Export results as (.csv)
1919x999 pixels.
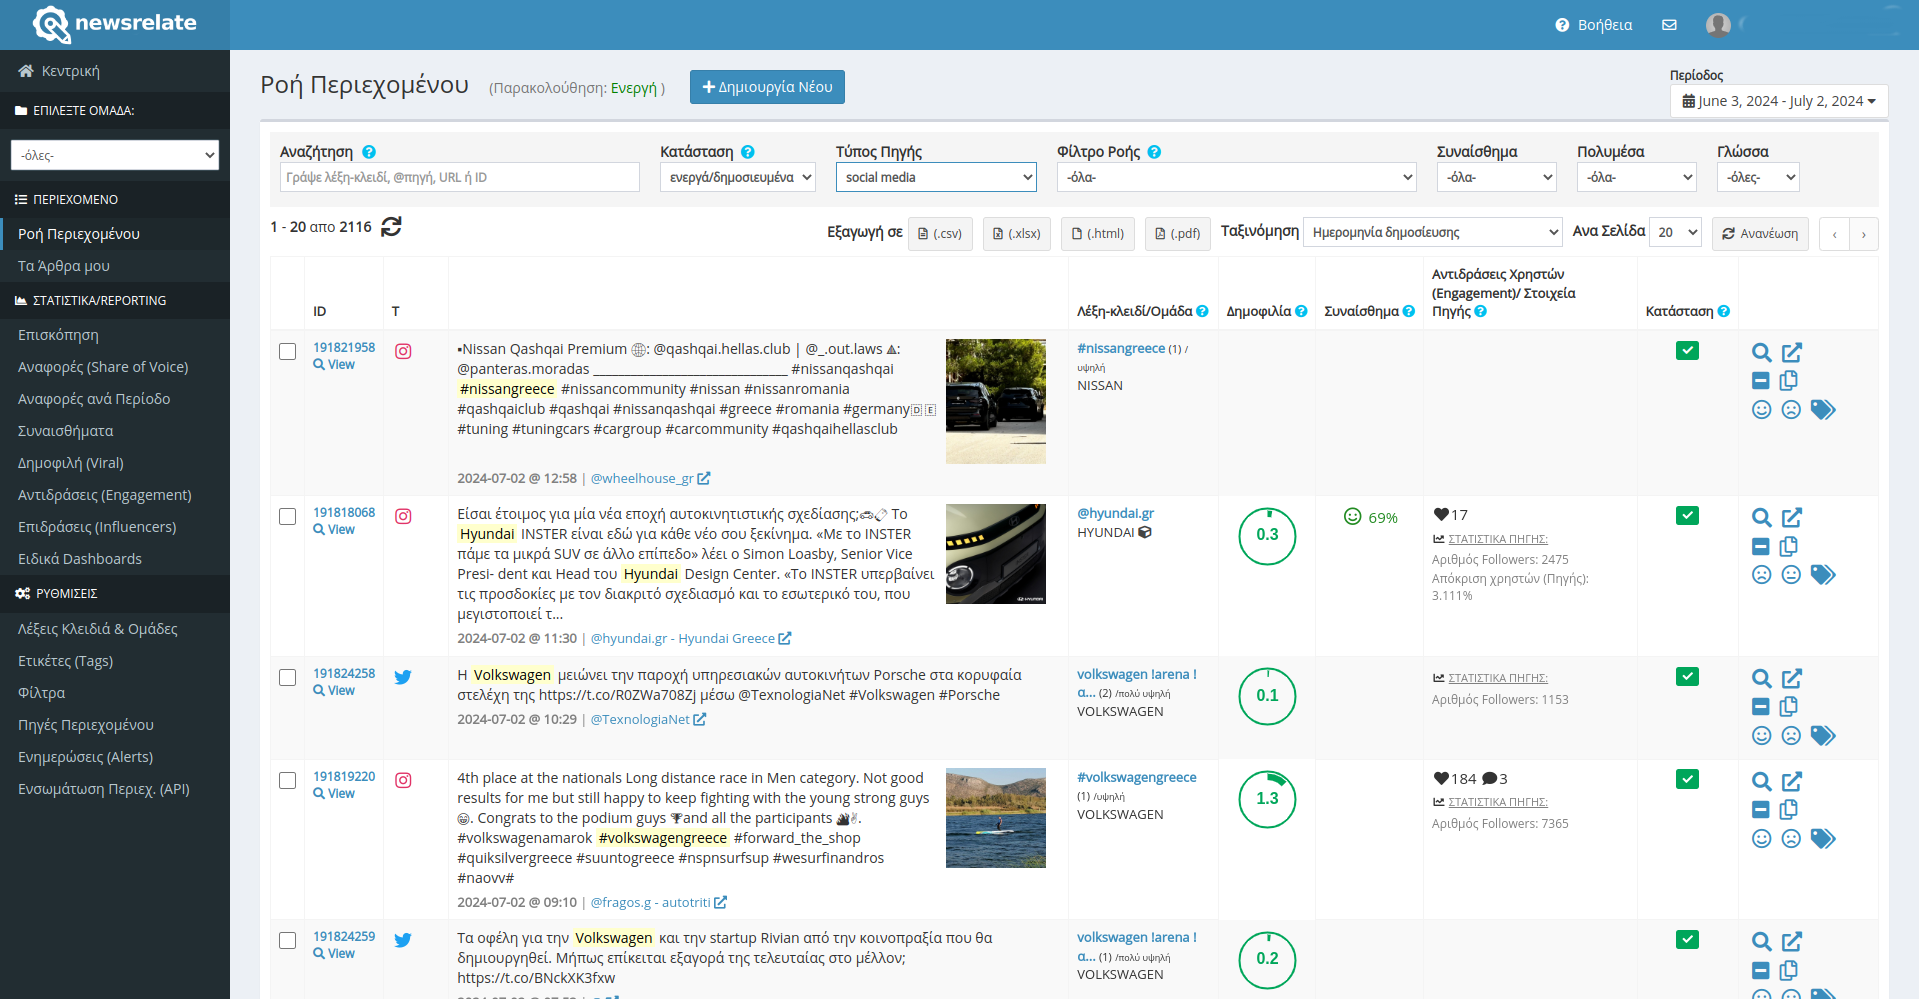pos(940,233)
